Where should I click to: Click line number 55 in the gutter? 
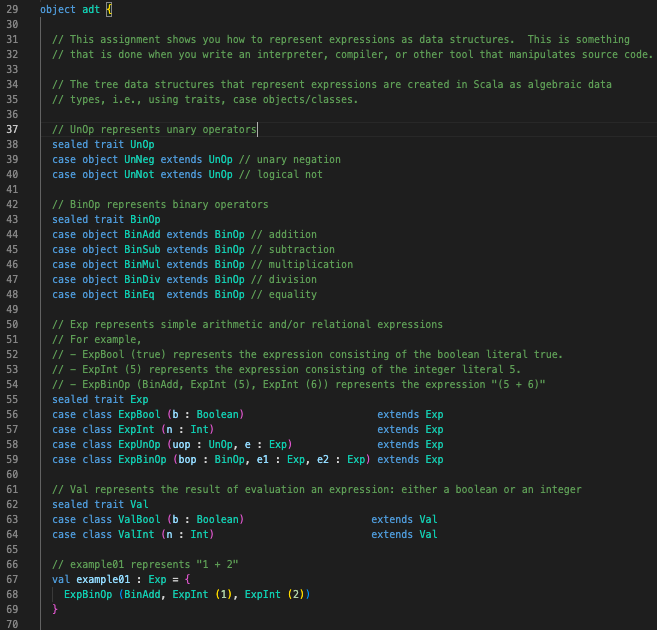tap(12, 399)
